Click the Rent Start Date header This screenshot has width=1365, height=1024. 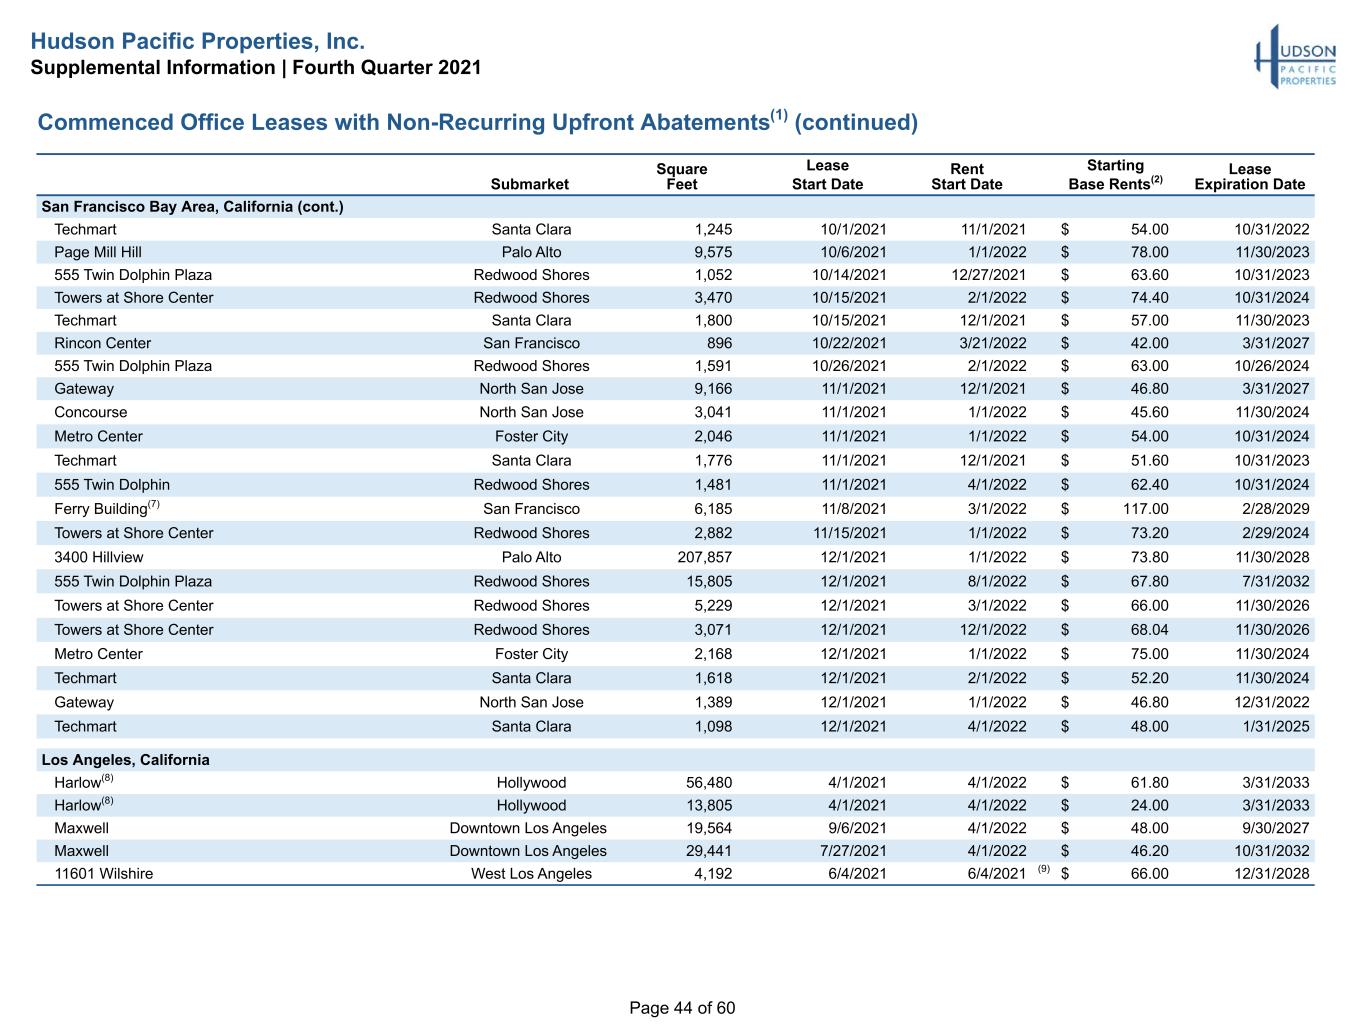click(x=966, y=177)
